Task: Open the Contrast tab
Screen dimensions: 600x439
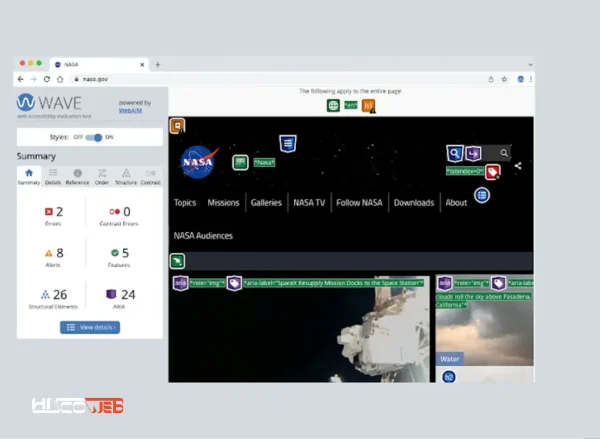Action: click(150, 177)
